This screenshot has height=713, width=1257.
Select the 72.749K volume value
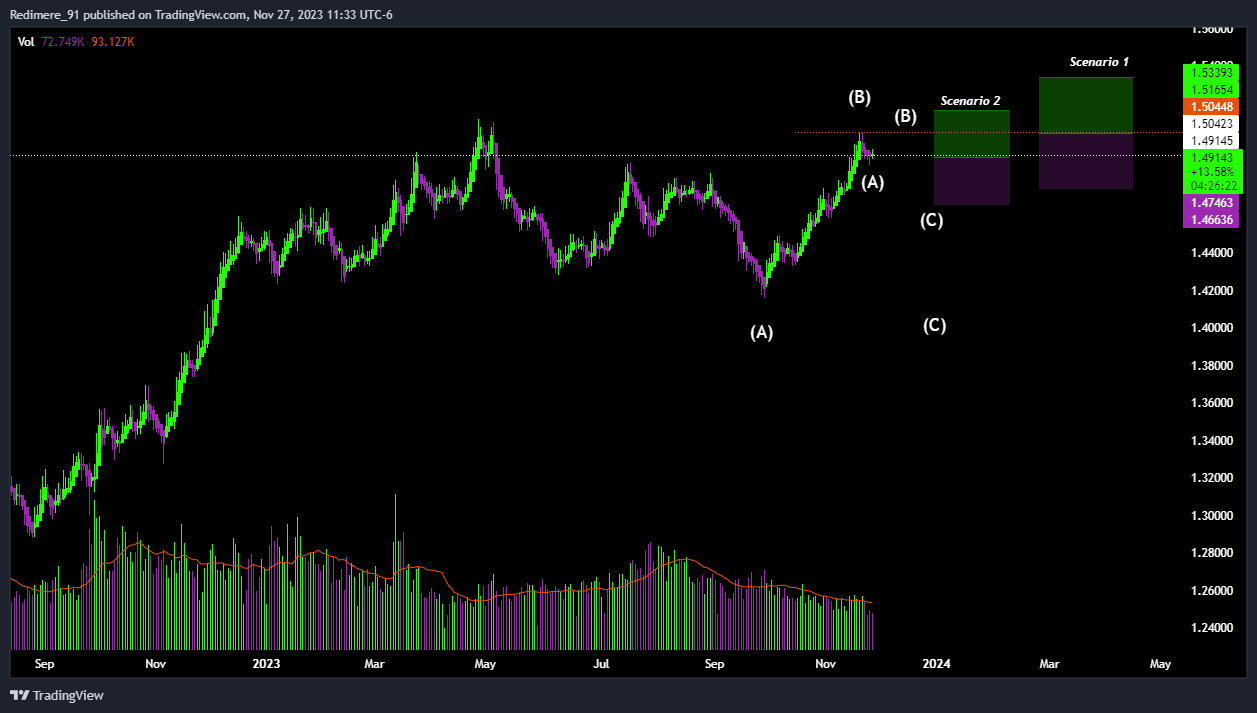(63, 42)
